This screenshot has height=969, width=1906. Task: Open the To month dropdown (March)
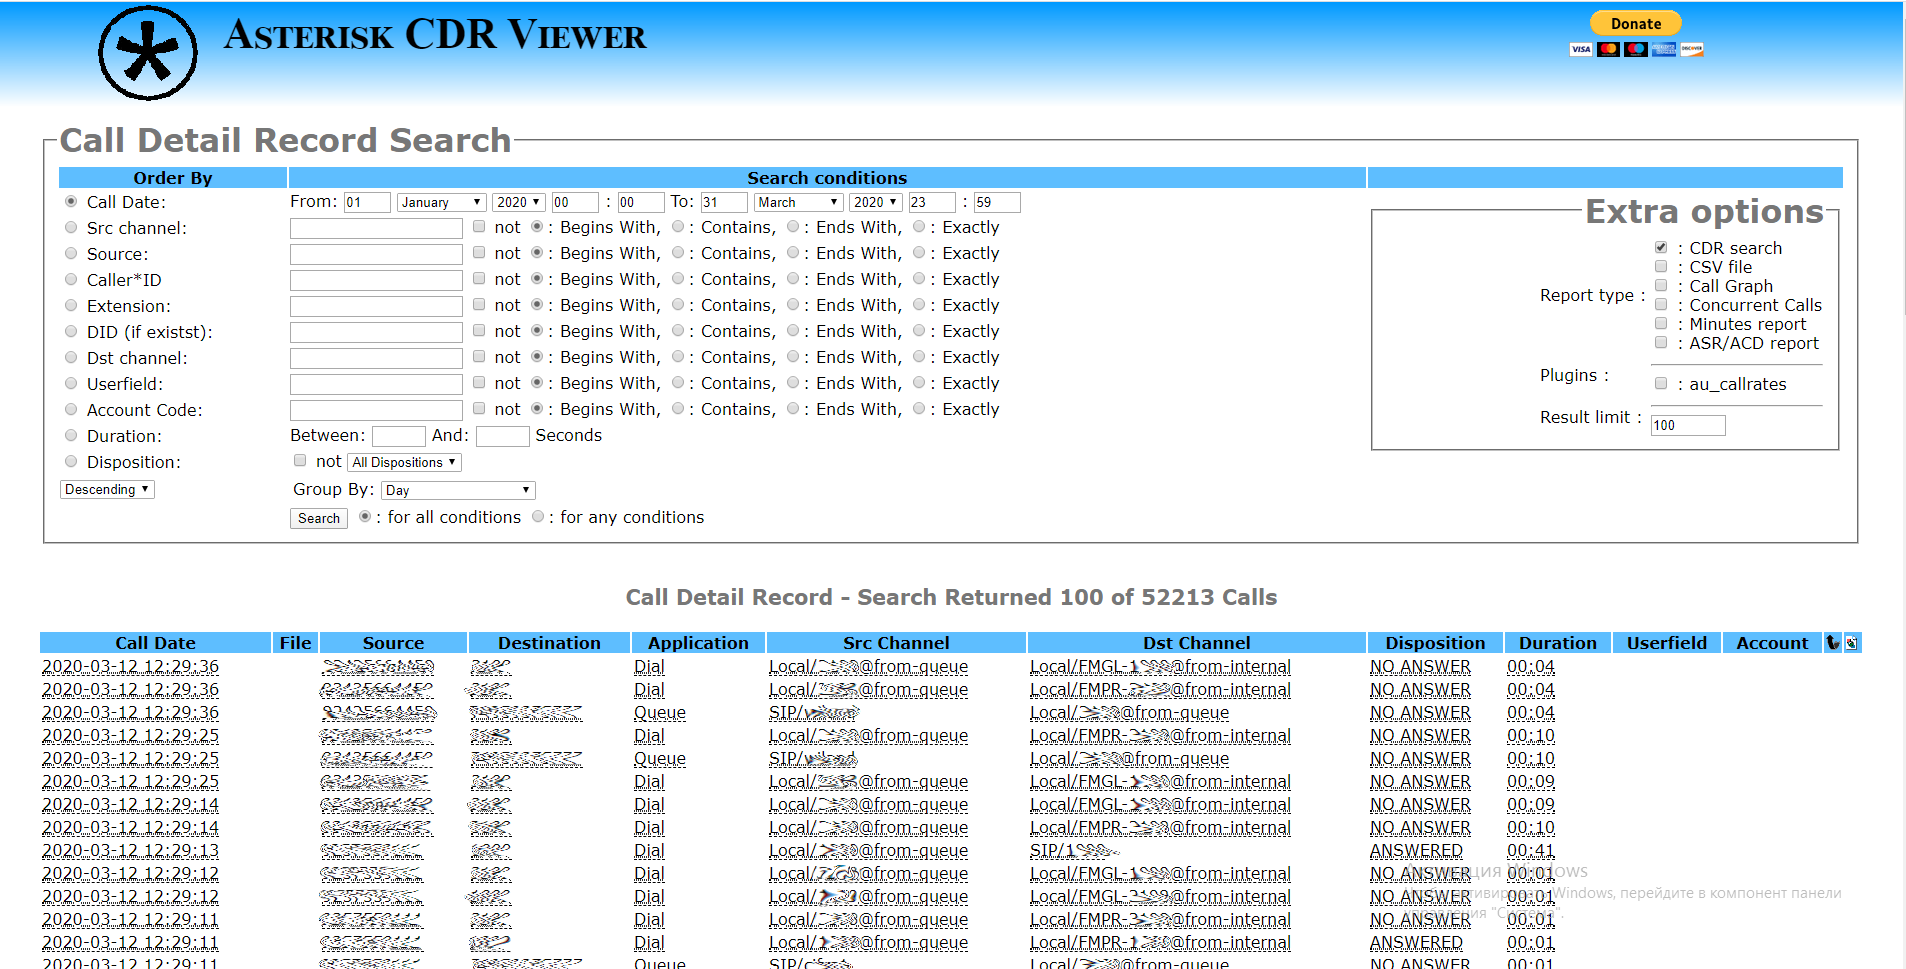[x=798, y=202]
